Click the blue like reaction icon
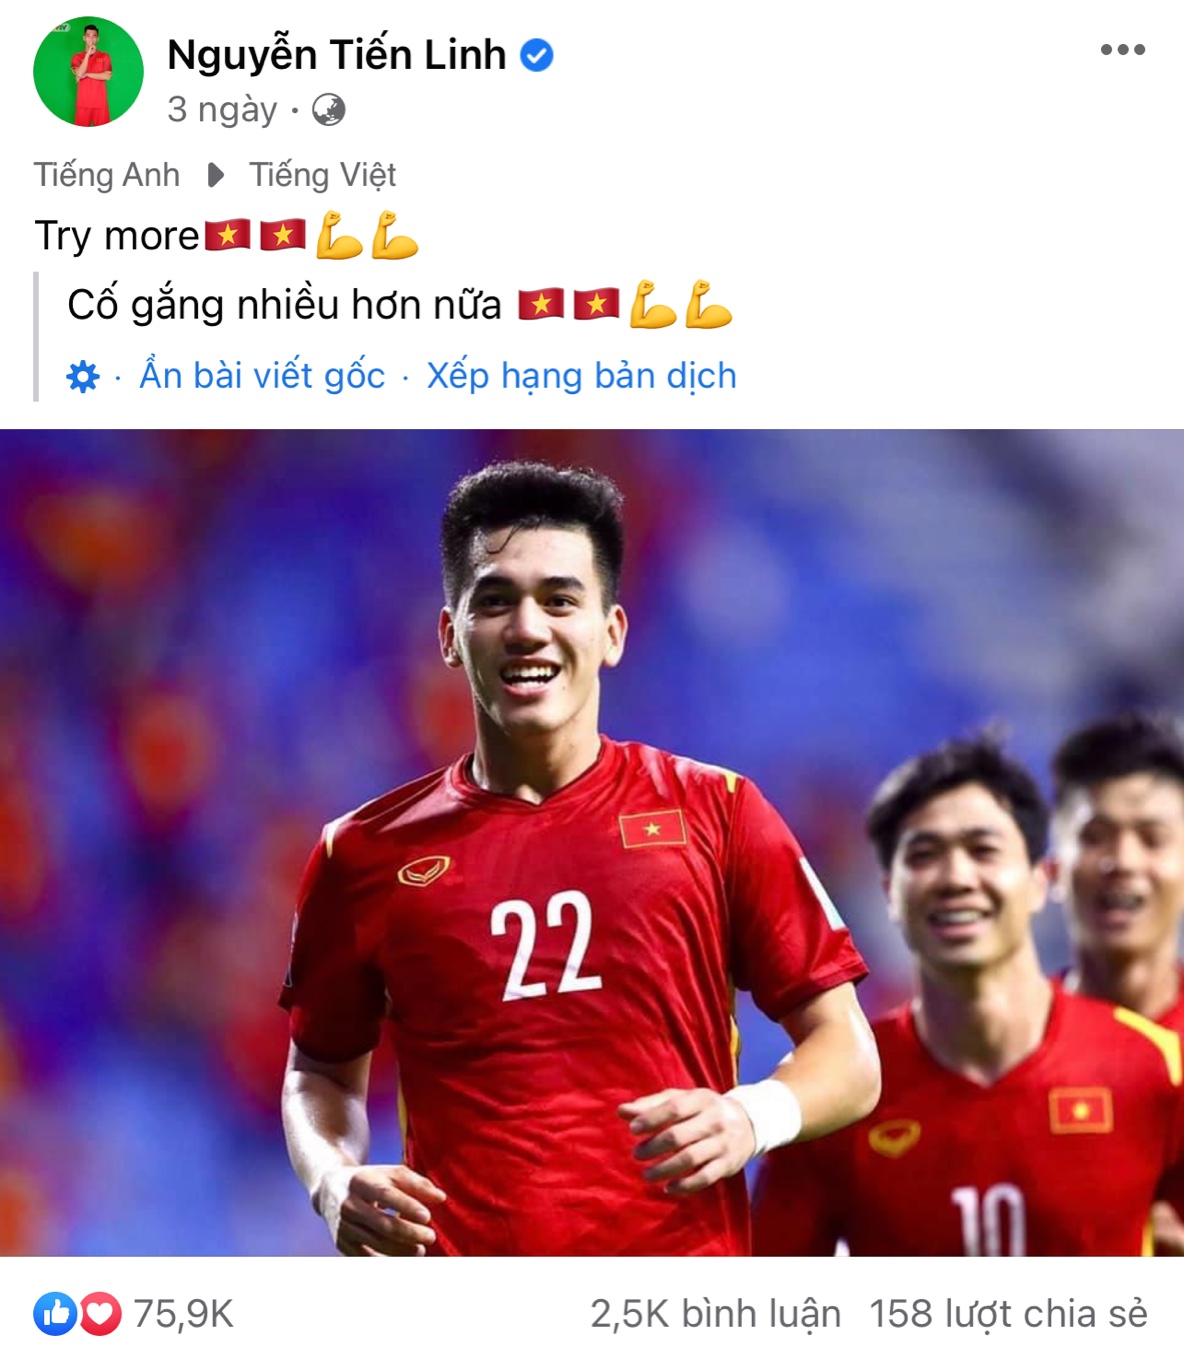Image resolution: width=1184 pixels, height=1356 pixels. [x=55, y=1314]
